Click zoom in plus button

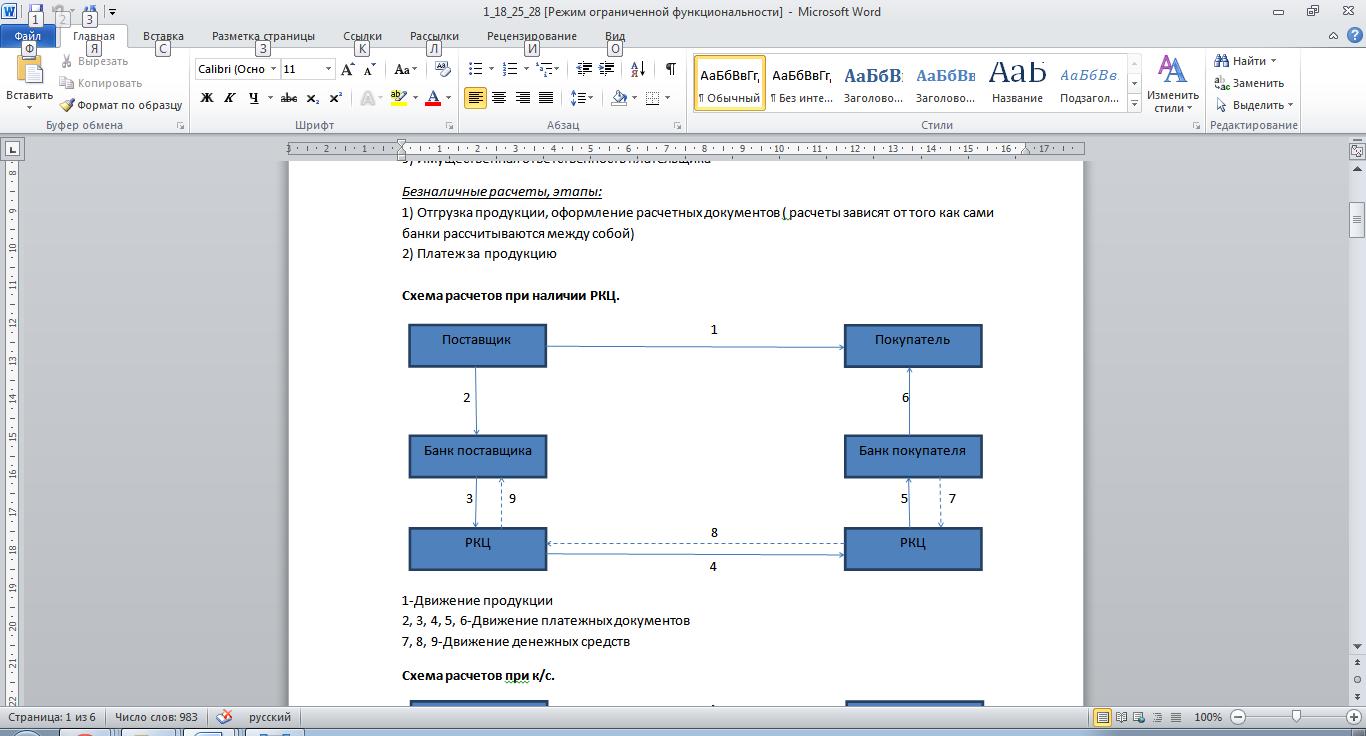click(1353, 717)
